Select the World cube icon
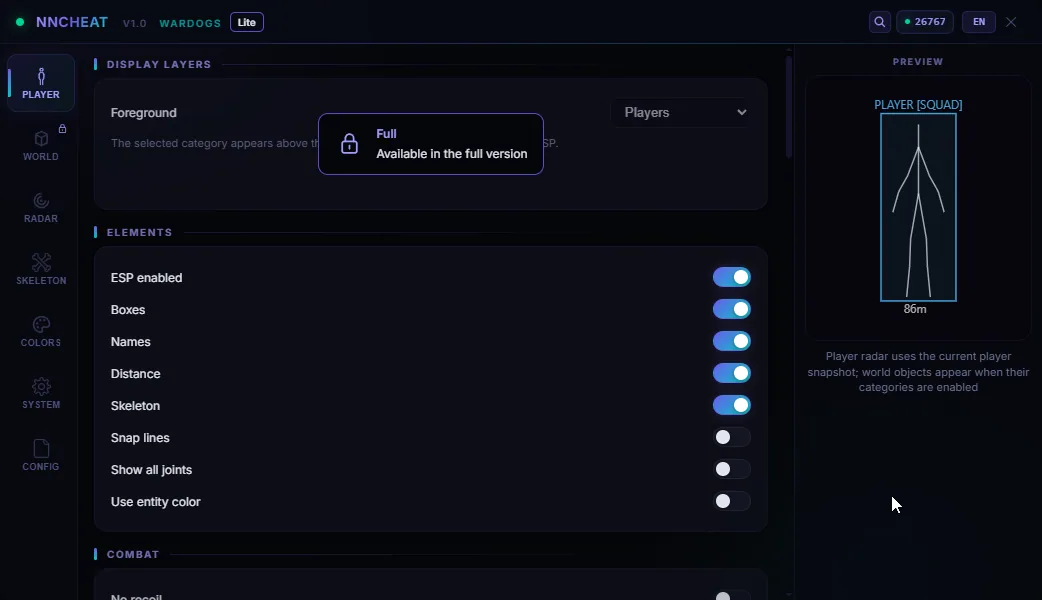The image size is (1042, 600). pyautogui.click(x=41, y=138)
